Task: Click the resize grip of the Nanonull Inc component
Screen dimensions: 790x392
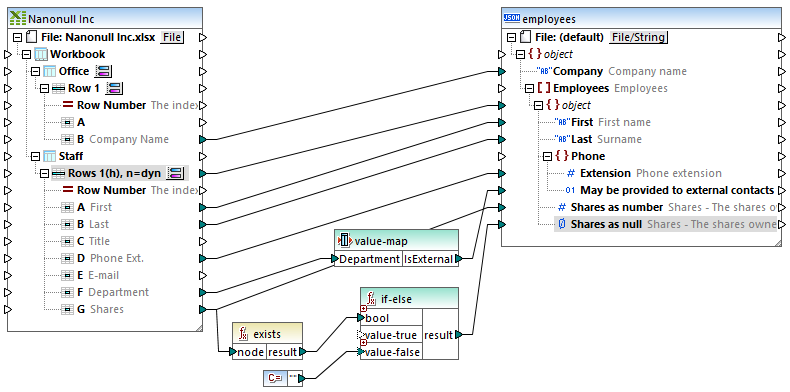Action: click(199, 328)
